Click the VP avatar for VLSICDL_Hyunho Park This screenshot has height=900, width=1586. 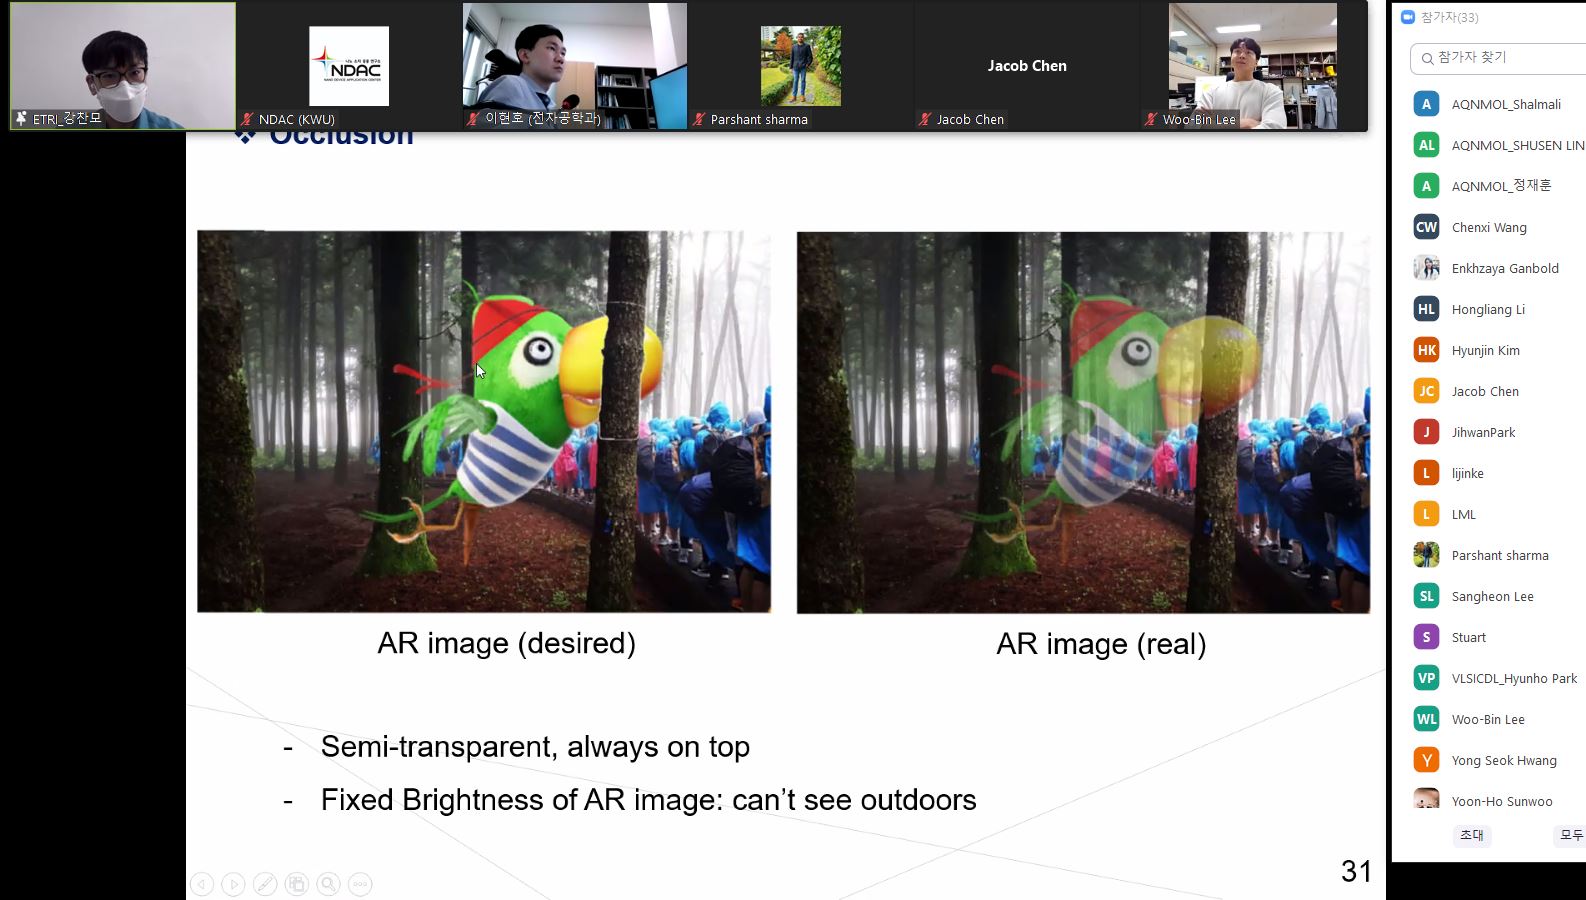1426,678
